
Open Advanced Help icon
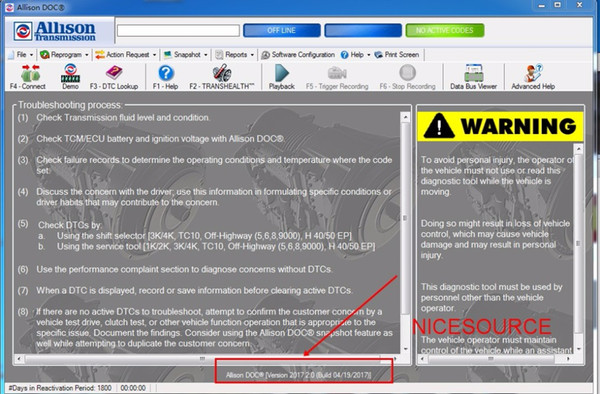click(x=533, y=77)
